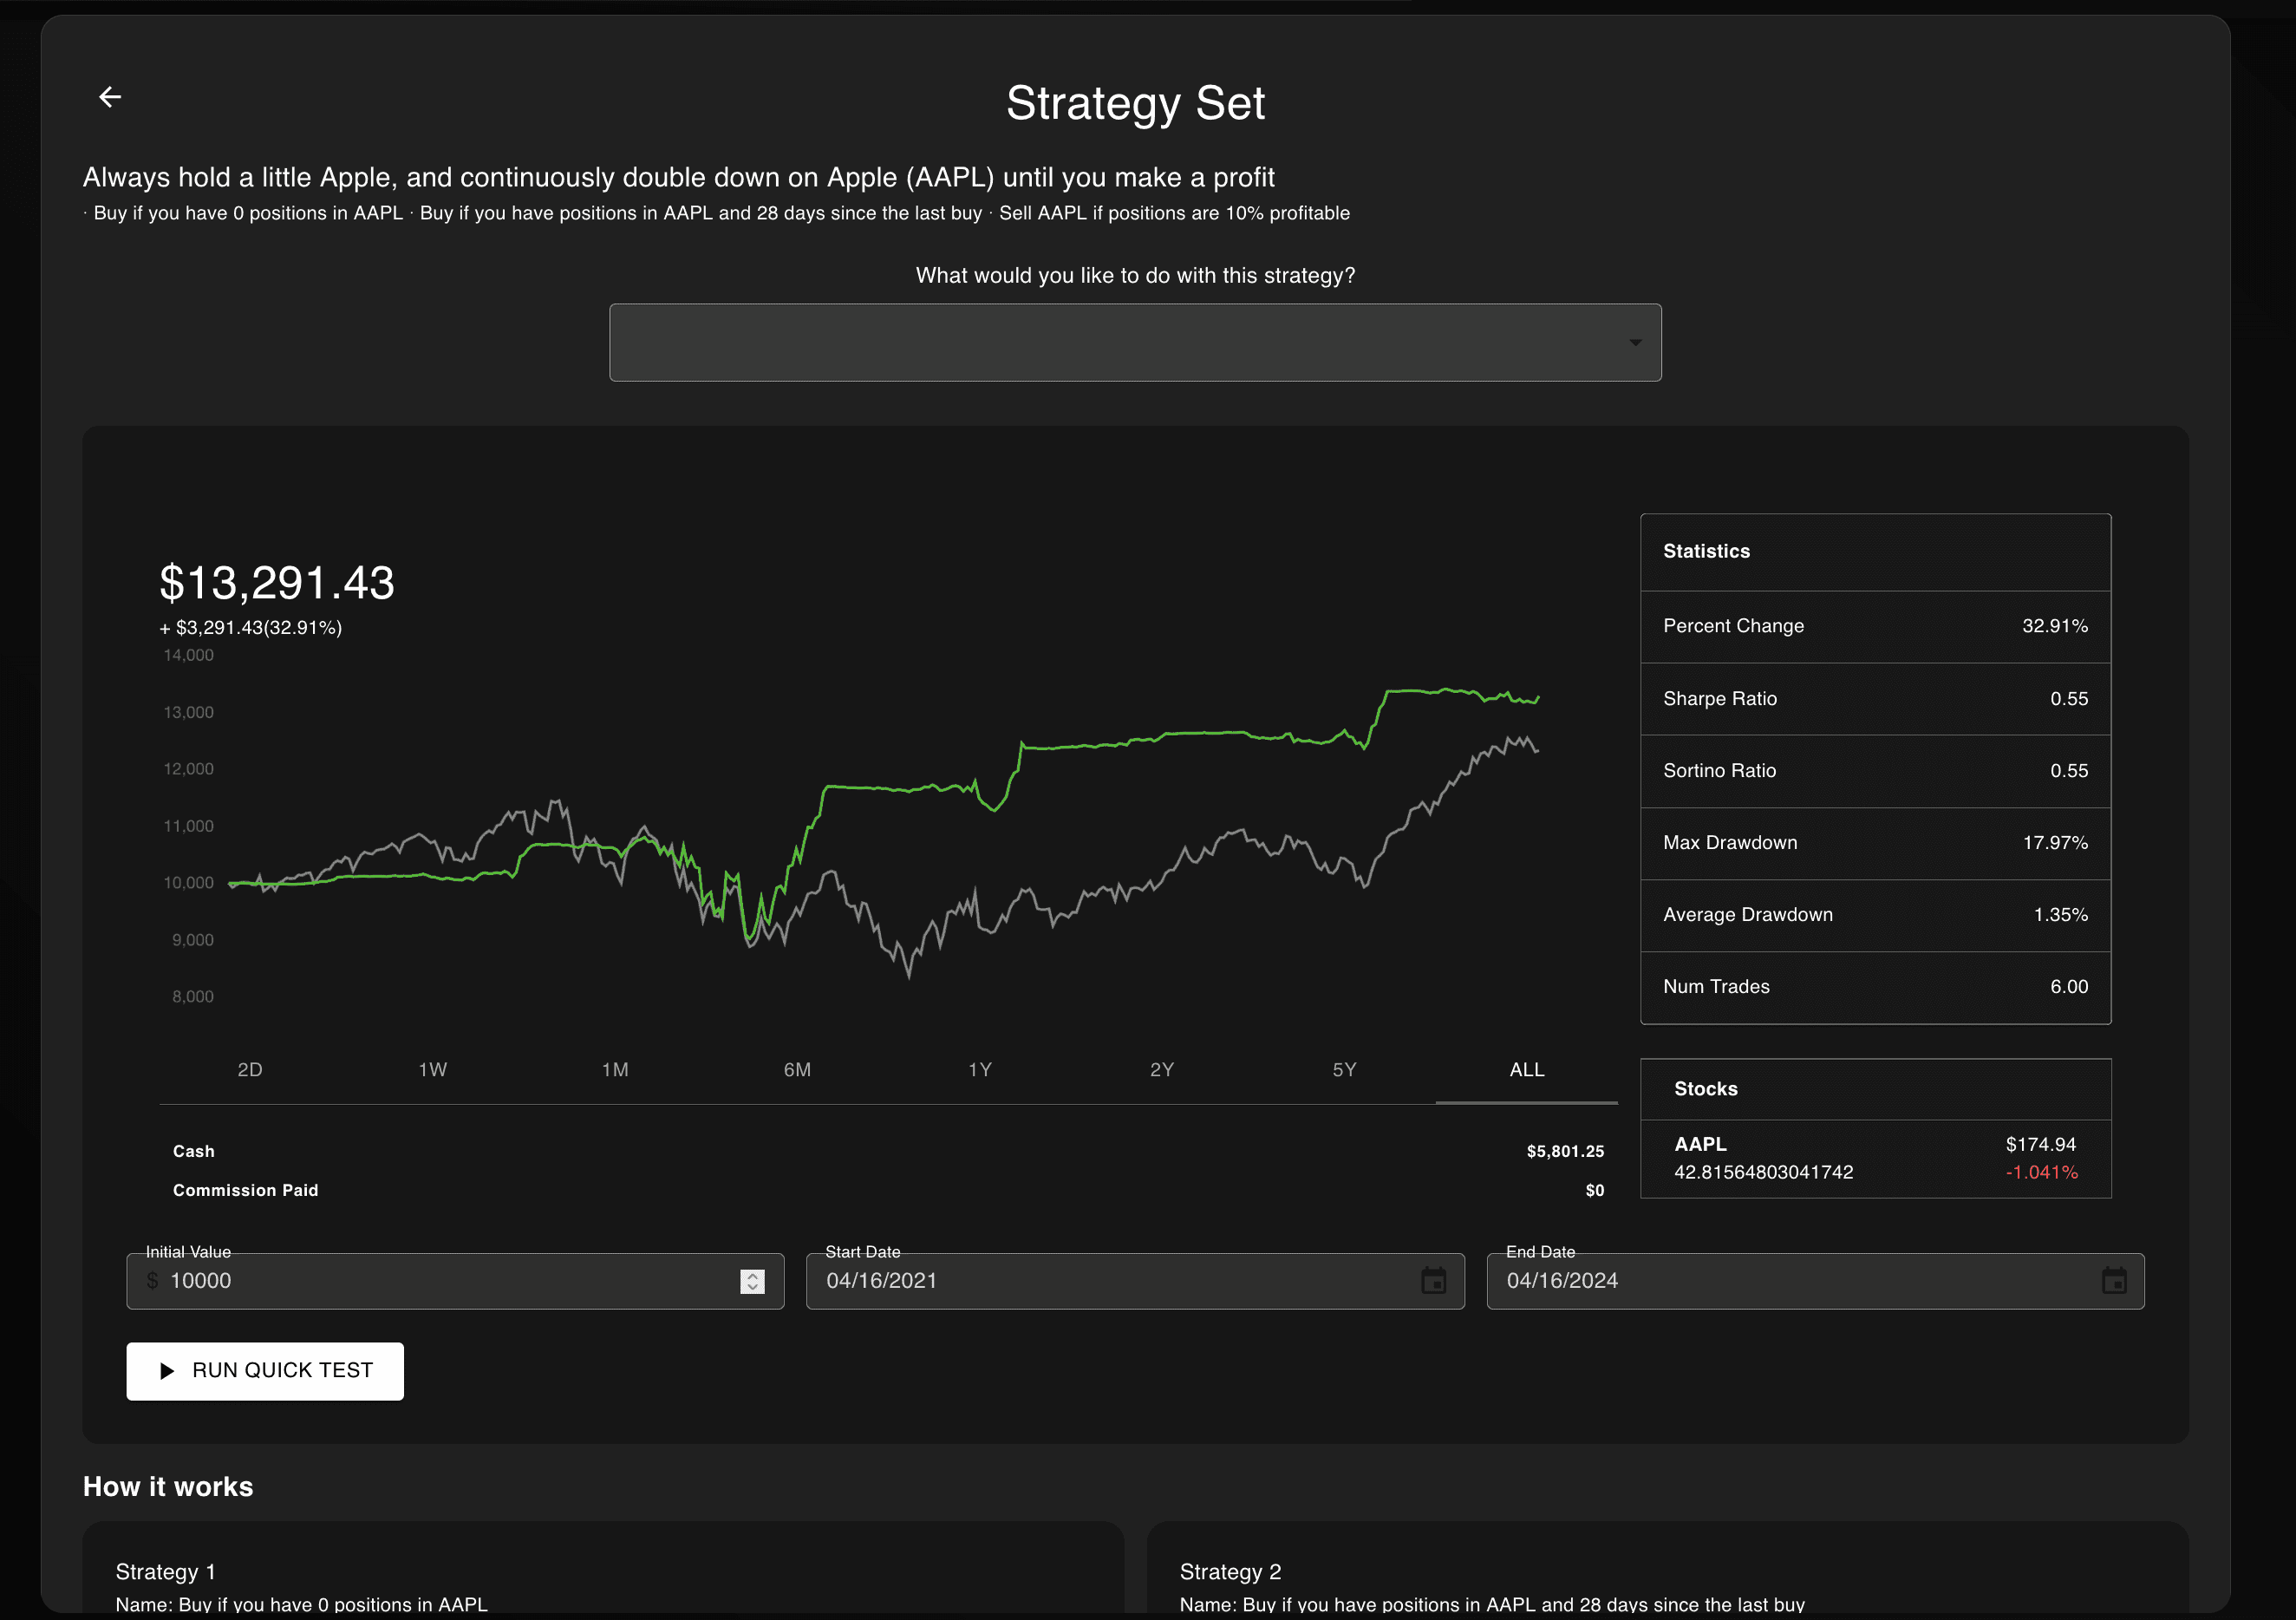The image size is (2296, 1620).
Task: Click the play icon on Run Quick Test
Action: [167, 1371]
